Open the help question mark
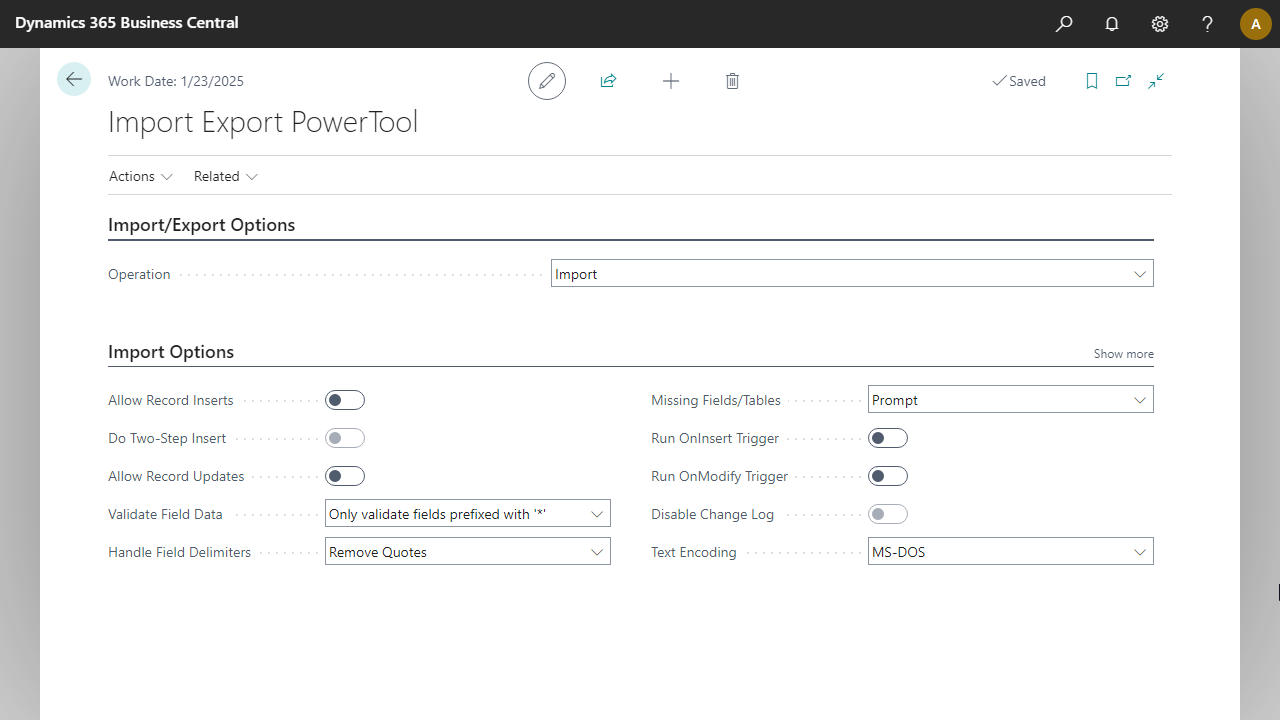Viewport: 1280px width, 720px height. click(x=1208, y=24)
